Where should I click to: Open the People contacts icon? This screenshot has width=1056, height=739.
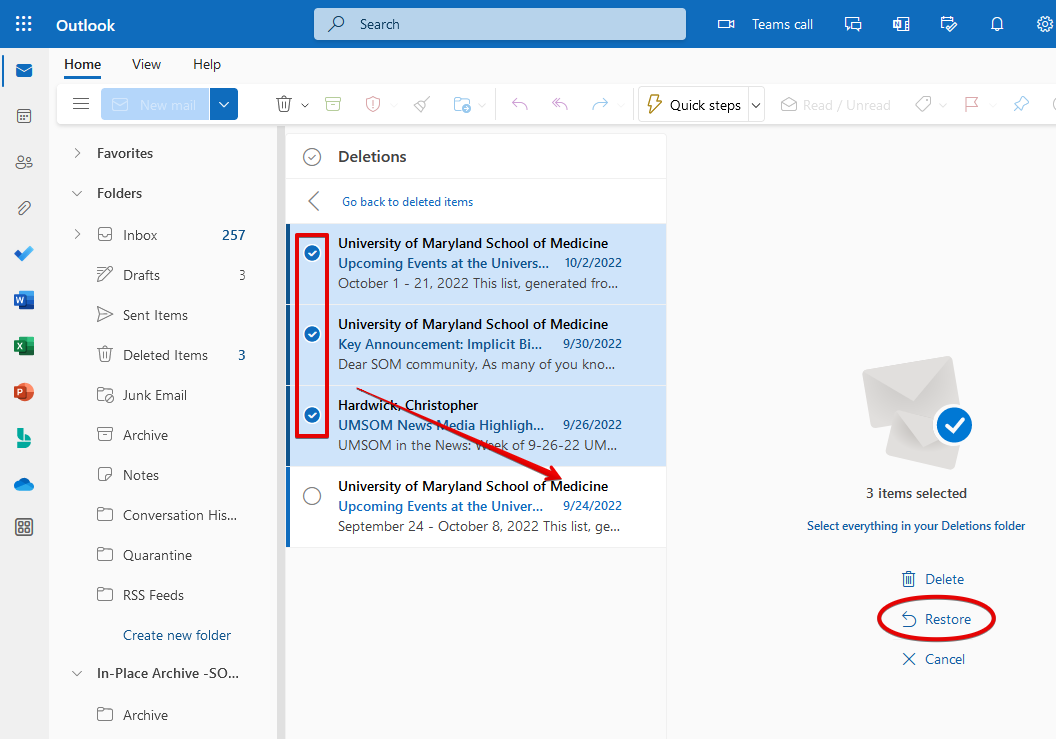tap(24, 162)
